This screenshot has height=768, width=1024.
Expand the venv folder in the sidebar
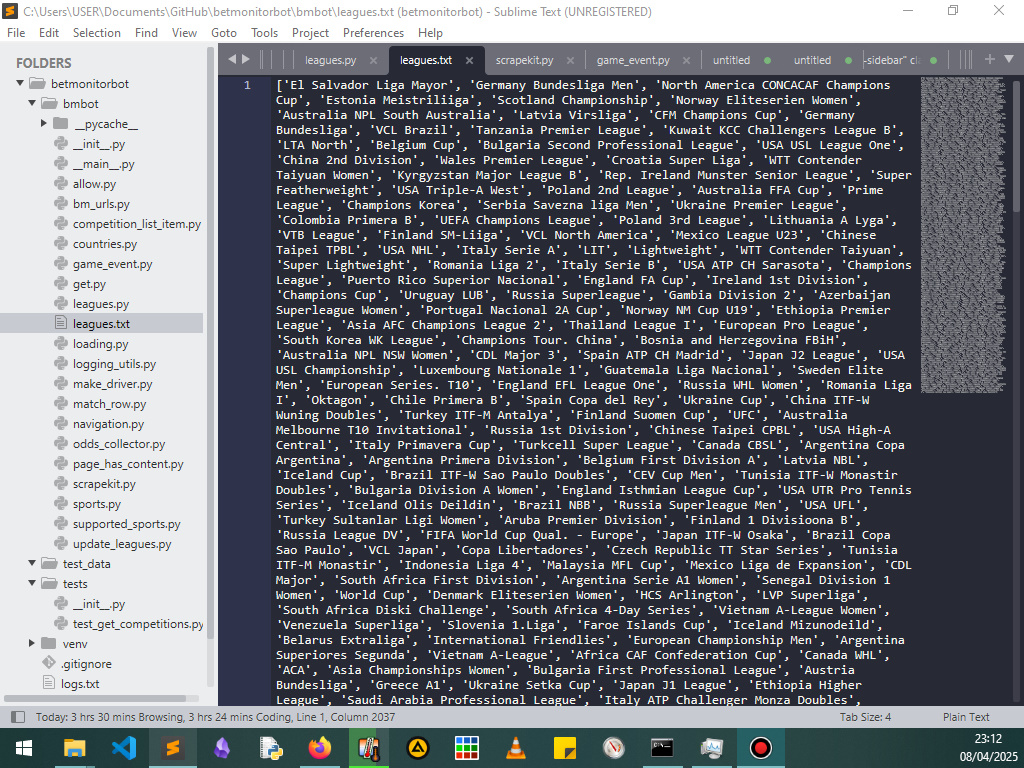pos(30,643)
